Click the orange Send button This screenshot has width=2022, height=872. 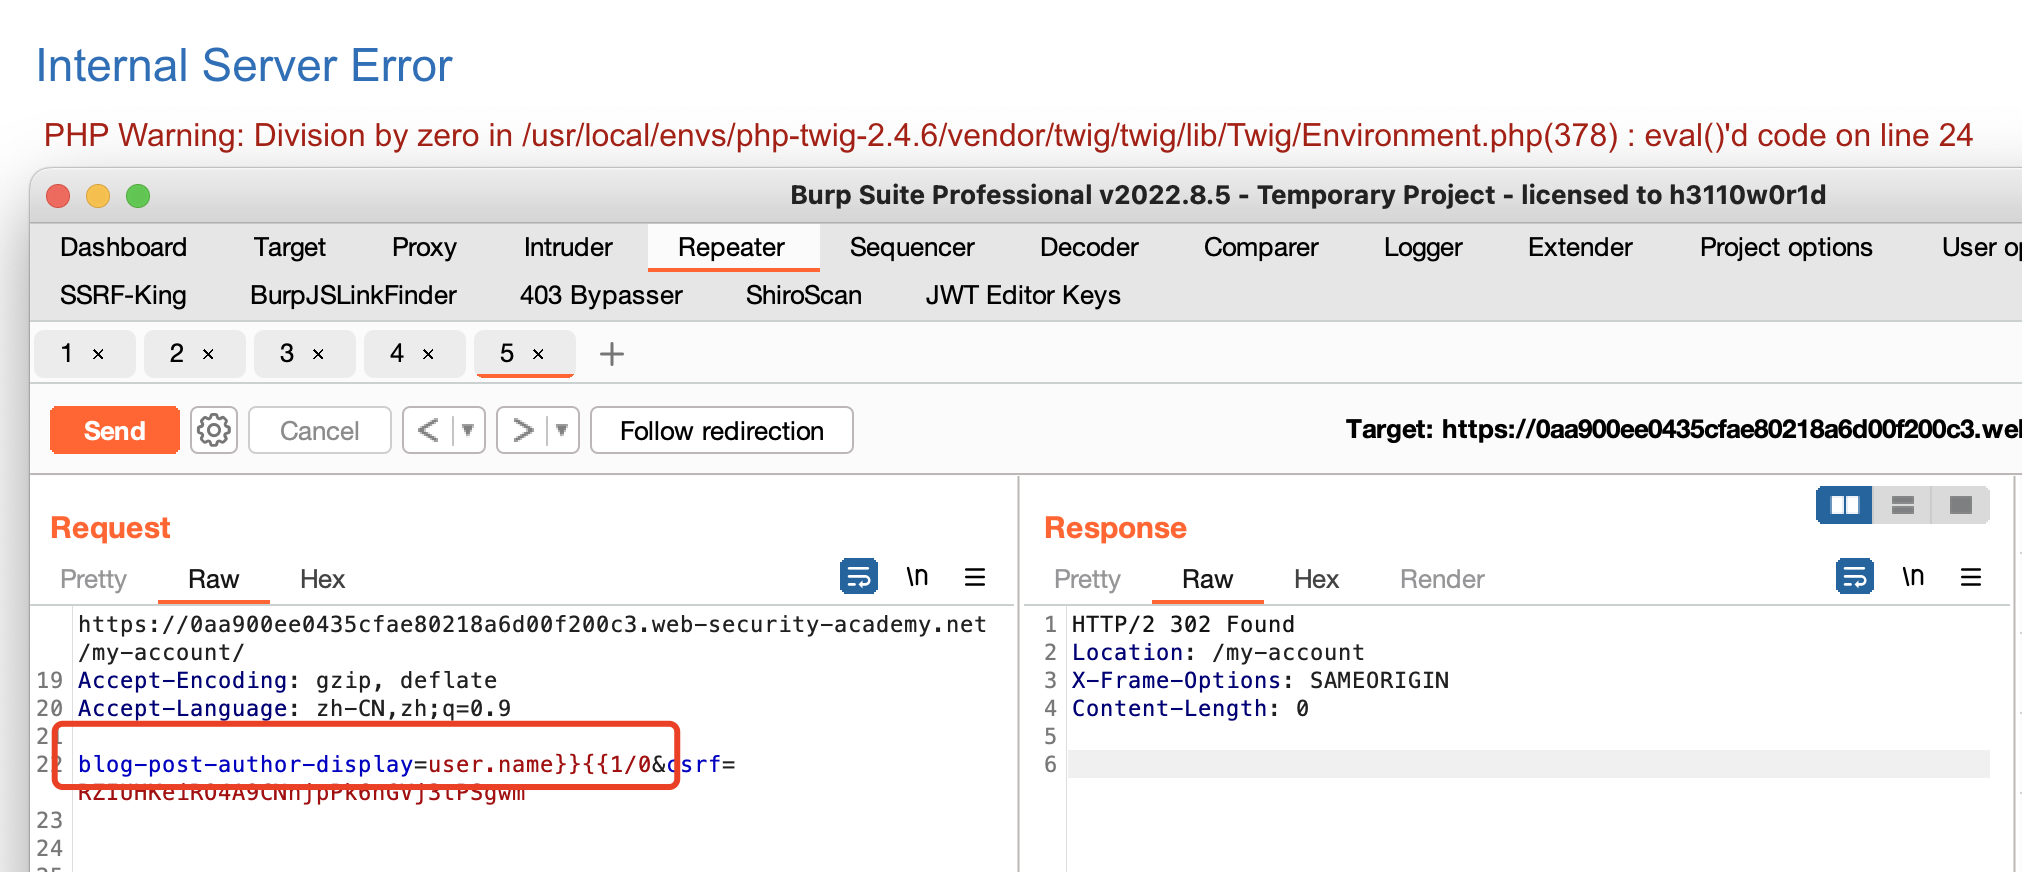[115, 430]
